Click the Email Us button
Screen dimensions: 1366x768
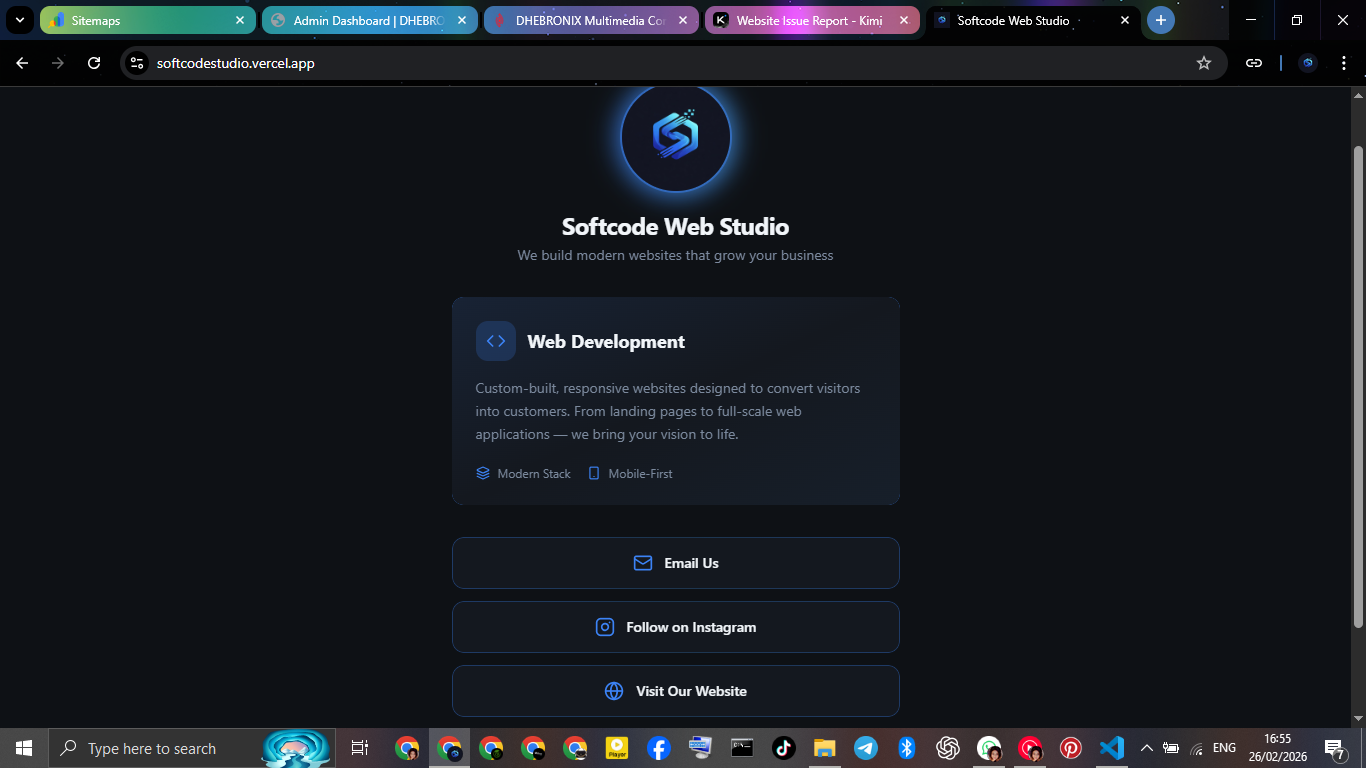click(x=676, y=562)
